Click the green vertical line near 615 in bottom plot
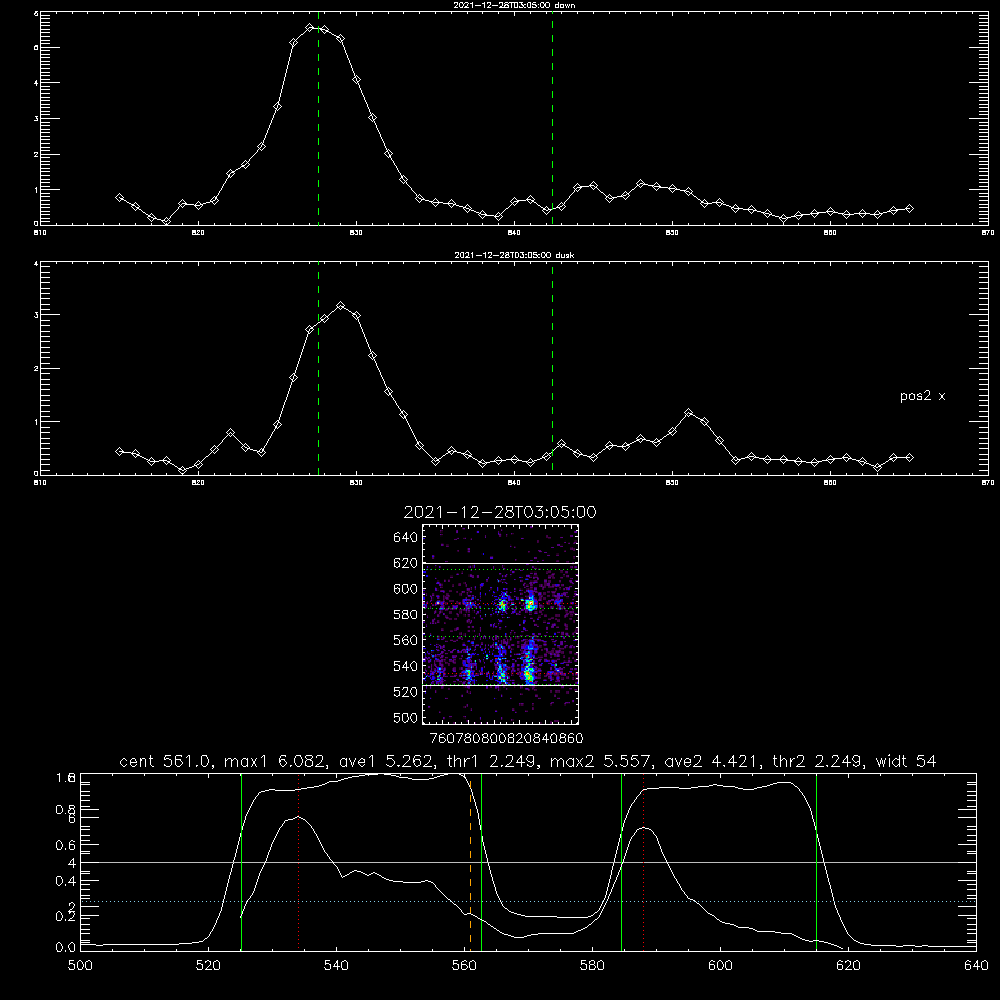The height and width of the screenshot is (1000, 1000). 816,861
